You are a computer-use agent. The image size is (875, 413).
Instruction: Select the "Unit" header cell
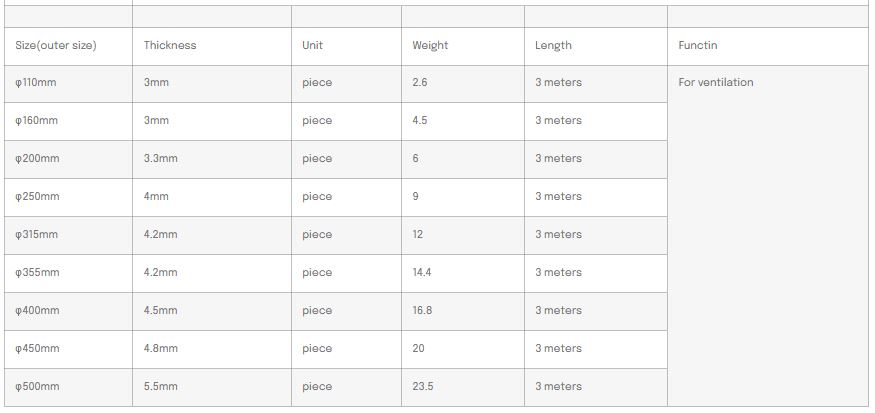click(313, 45)
